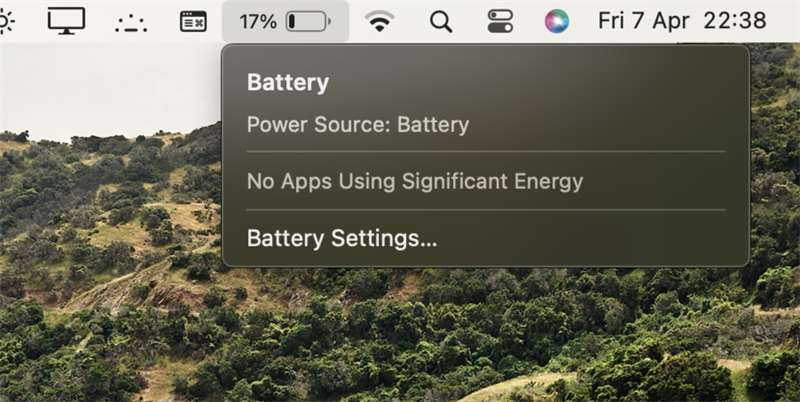Screen dimensions: 800x402
Task: Click the monitor display icon in menu bar
Action: tap(66, 21)
